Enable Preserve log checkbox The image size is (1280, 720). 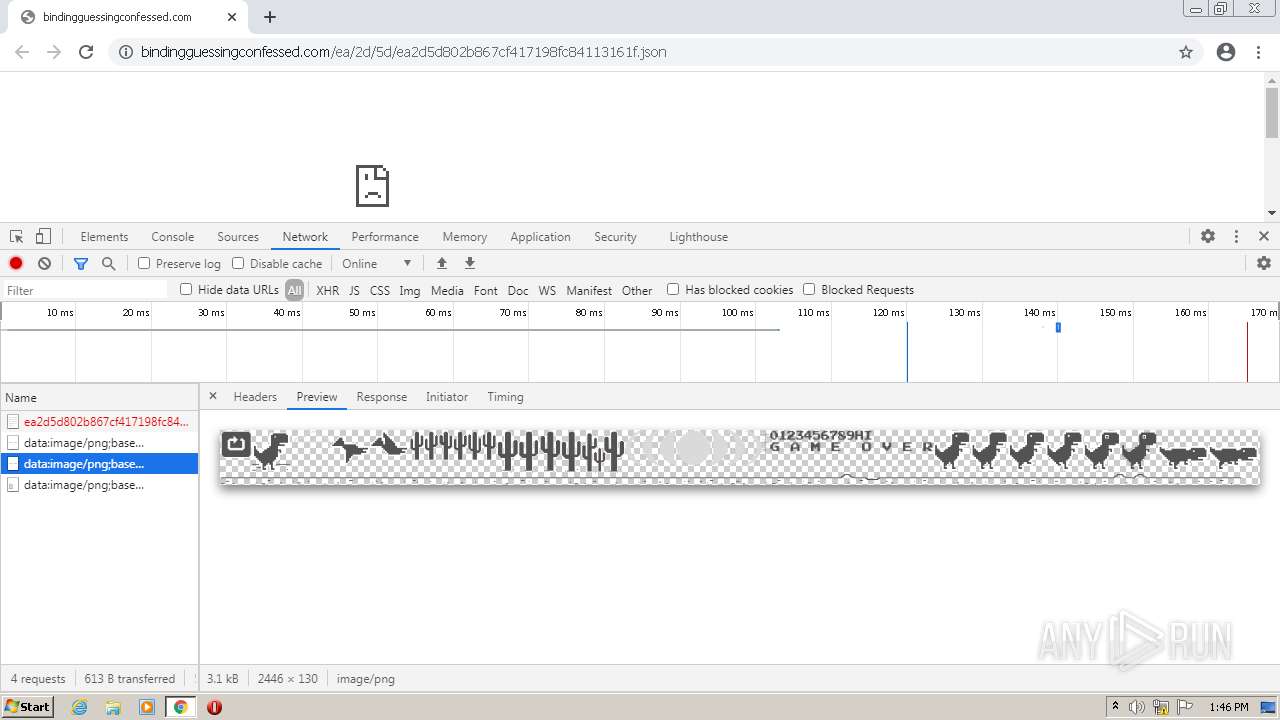click(144, 263)
